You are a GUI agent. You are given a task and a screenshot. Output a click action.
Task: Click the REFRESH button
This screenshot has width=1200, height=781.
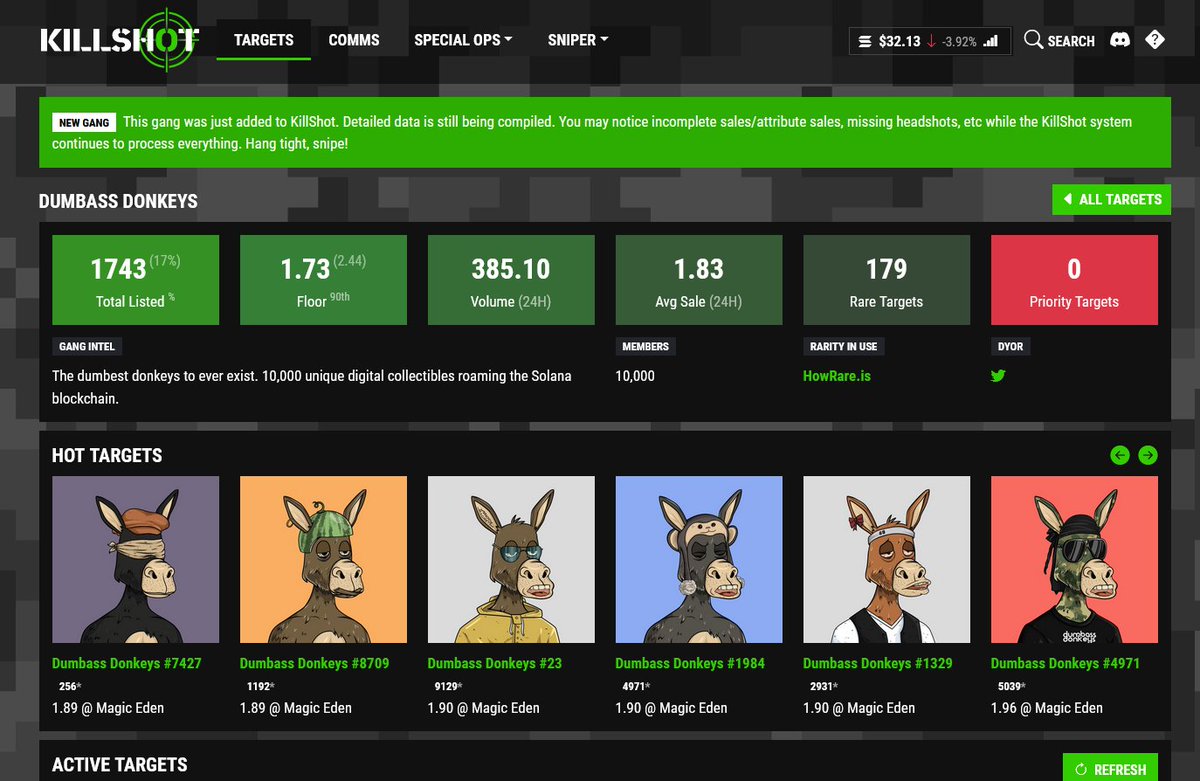1112,768
